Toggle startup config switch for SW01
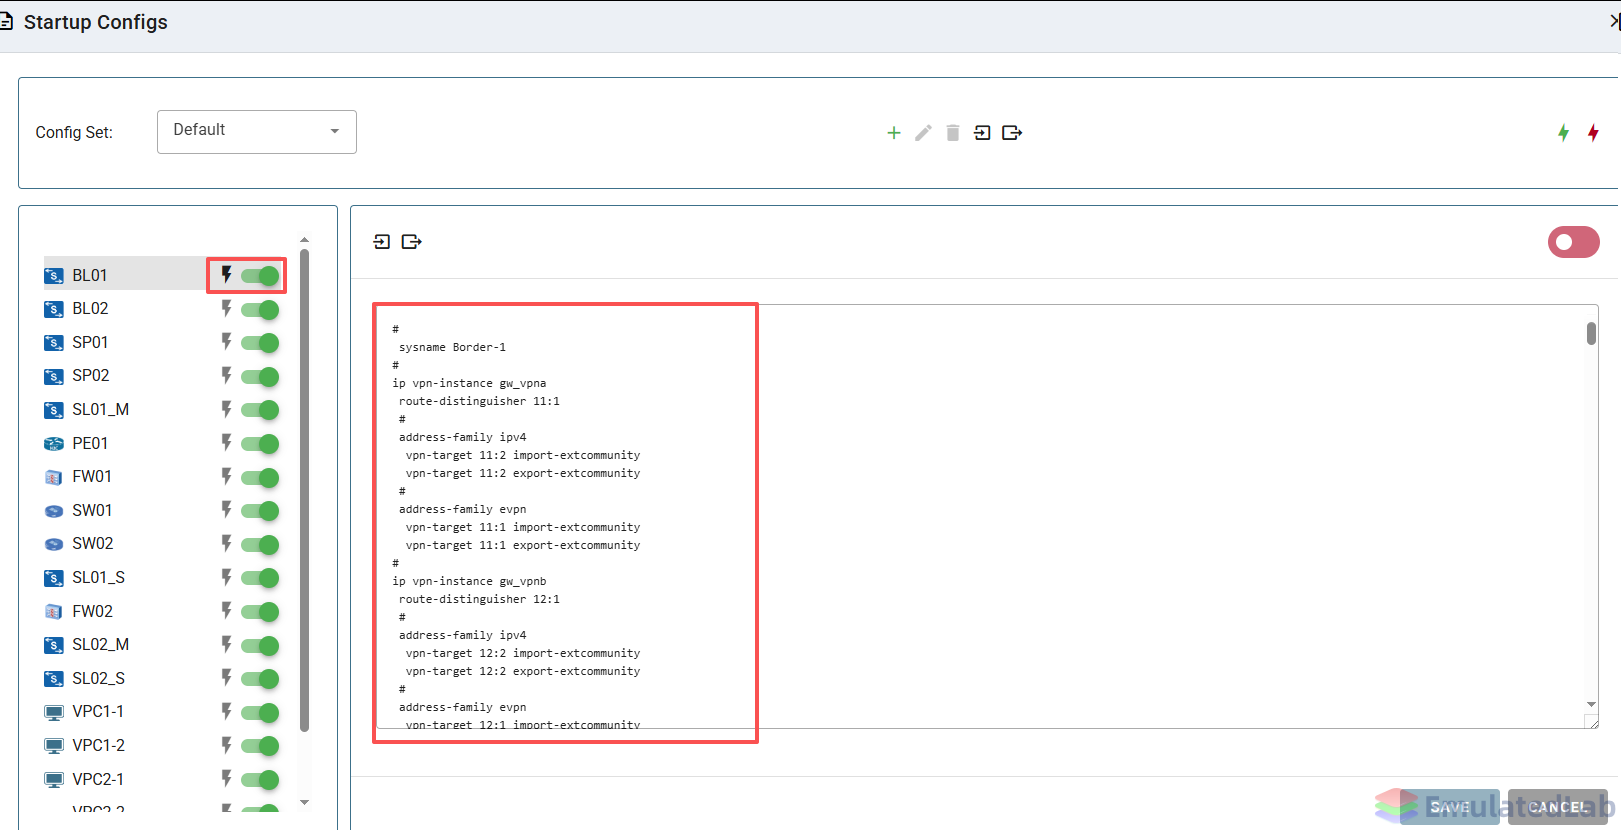The image size is (1621, 830). click(260, 511)
